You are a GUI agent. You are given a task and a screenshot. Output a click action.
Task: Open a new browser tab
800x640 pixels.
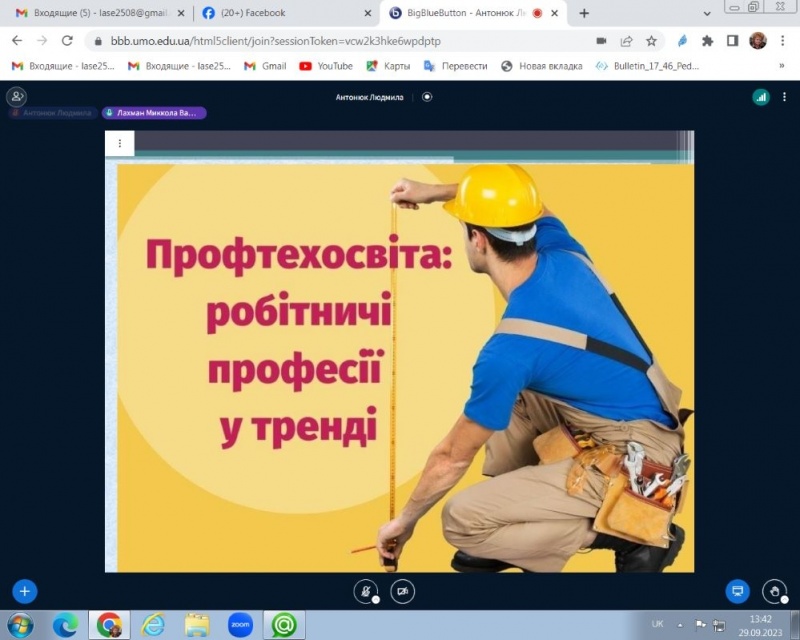tap(584, 13)
